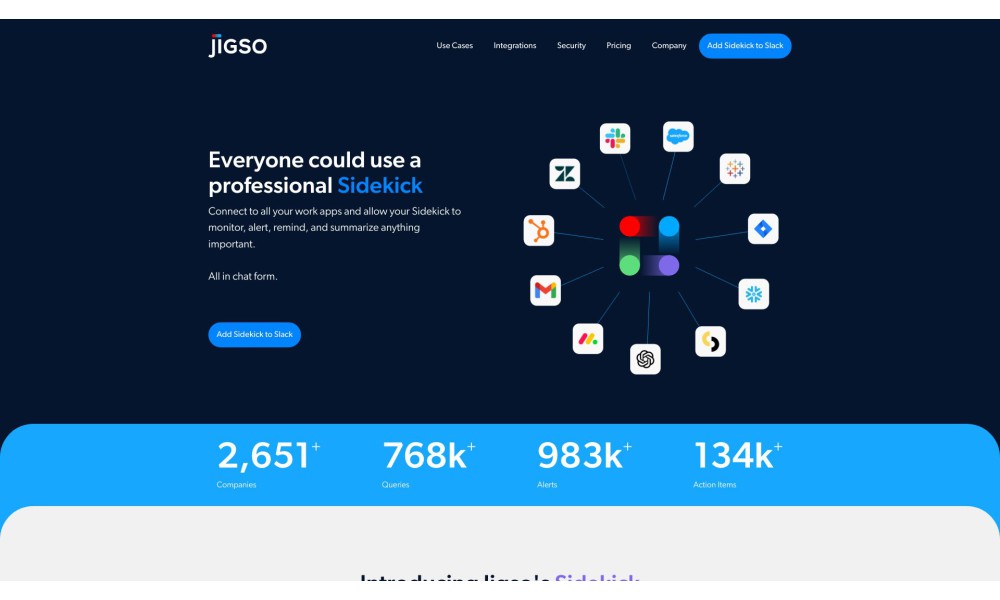Click the Jira diamond icon
1000x600 pixels.
coord(763,229)
